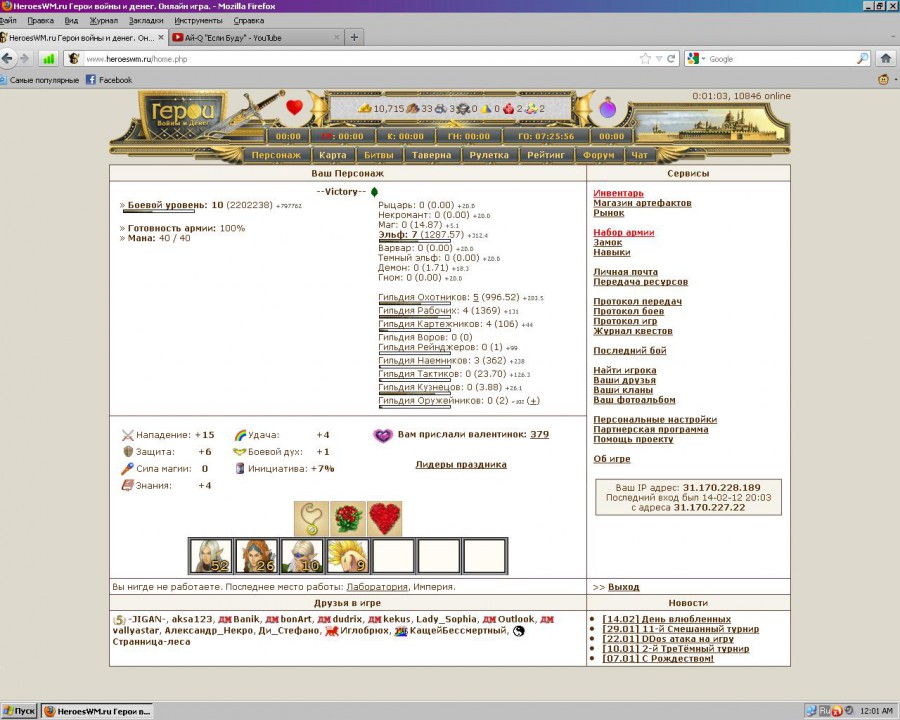
Task: Click the Firefox home button
Action: pyautogui.click(x=884, y=59)
